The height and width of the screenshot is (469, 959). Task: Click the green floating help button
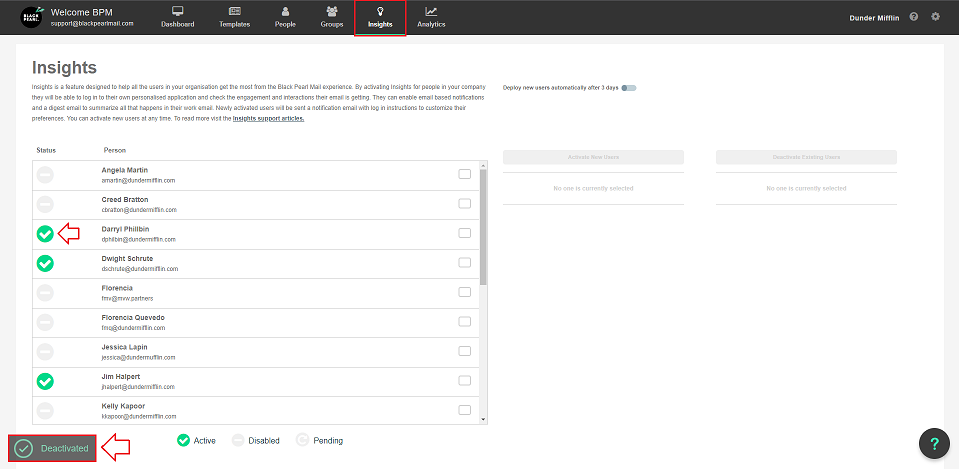click(934, 443)
